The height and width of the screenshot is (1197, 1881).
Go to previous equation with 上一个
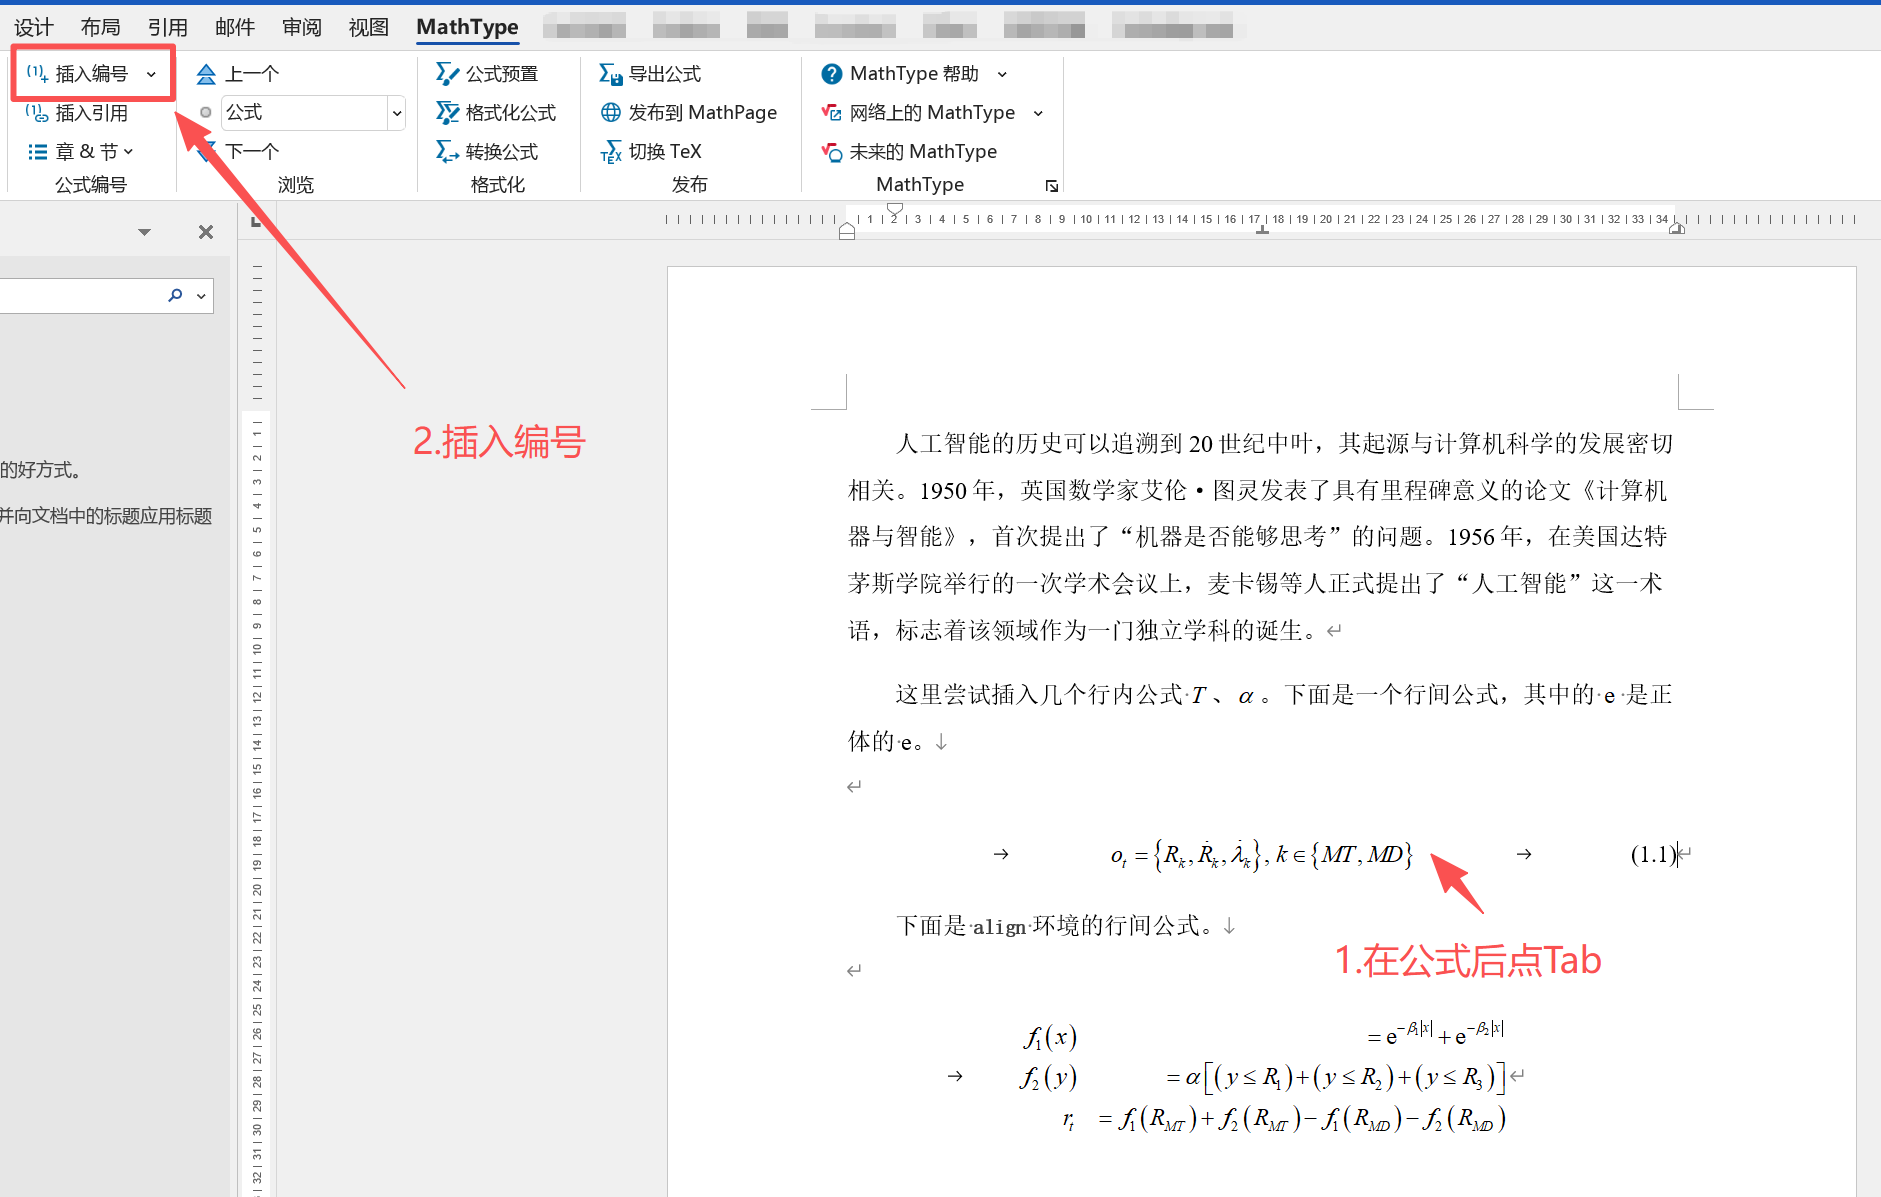pyautogui.click(x=238, y=74)
